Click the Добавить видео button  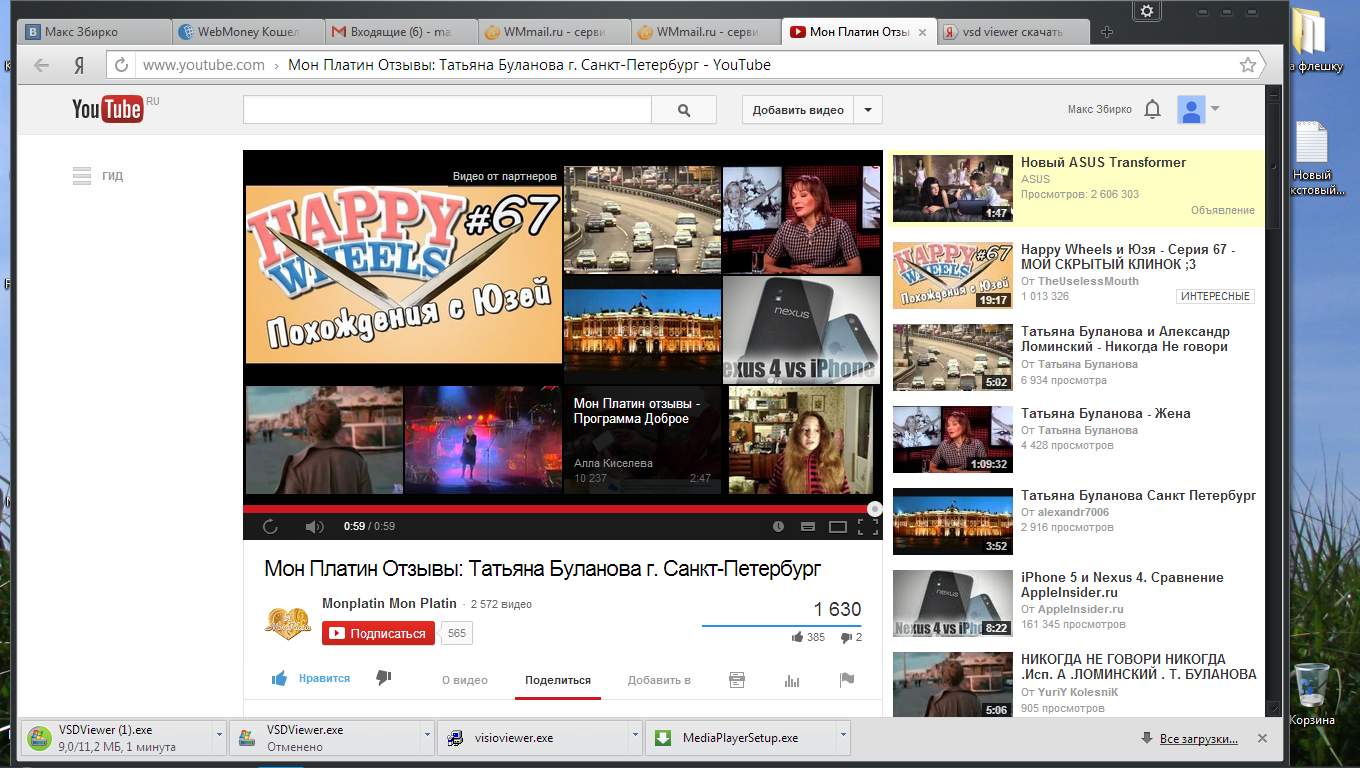click(x=798, y=110)
